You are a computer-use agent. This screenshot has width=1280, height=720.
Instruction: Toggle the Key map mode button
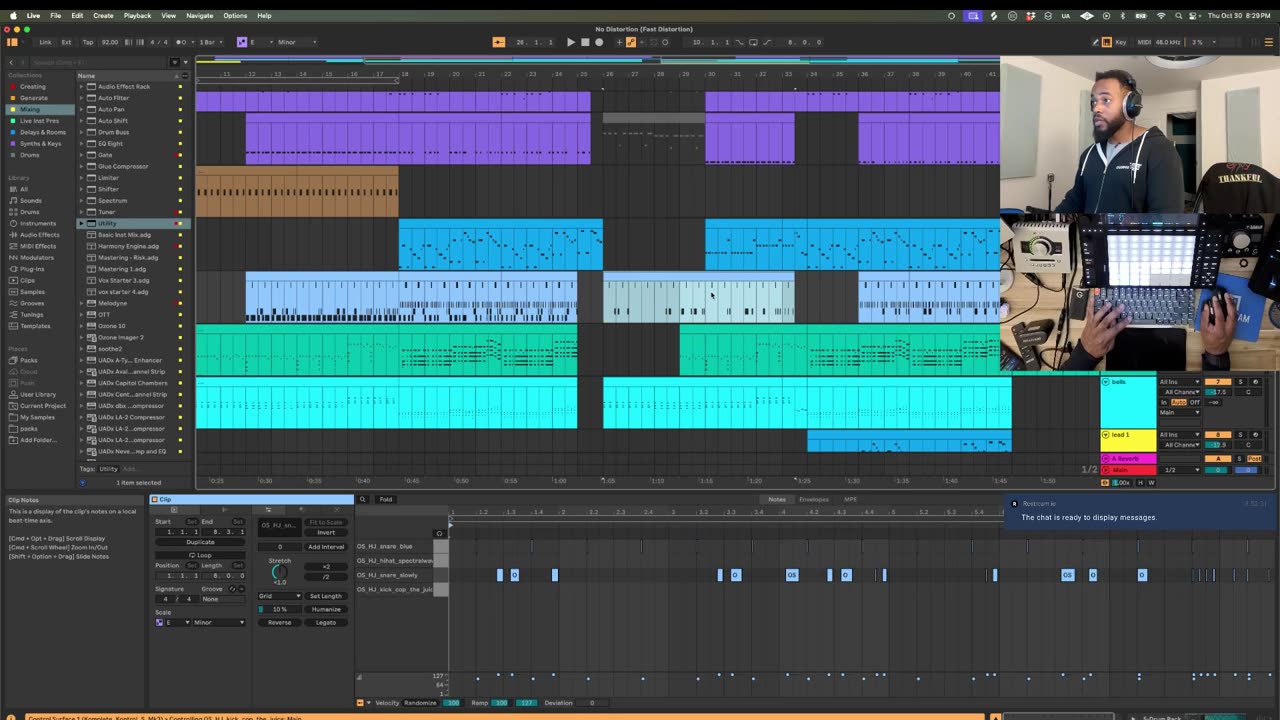pyautogui.click(x=1119, y=42)
